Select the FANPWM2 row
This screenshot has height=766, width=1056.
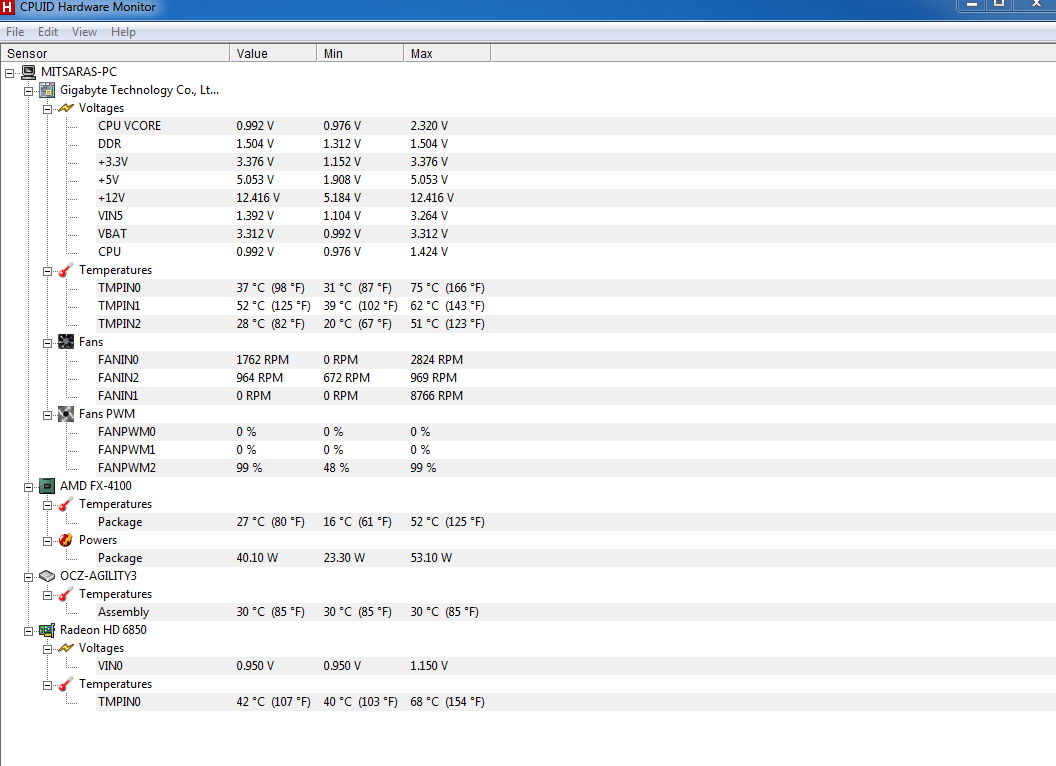pos(576,468)
